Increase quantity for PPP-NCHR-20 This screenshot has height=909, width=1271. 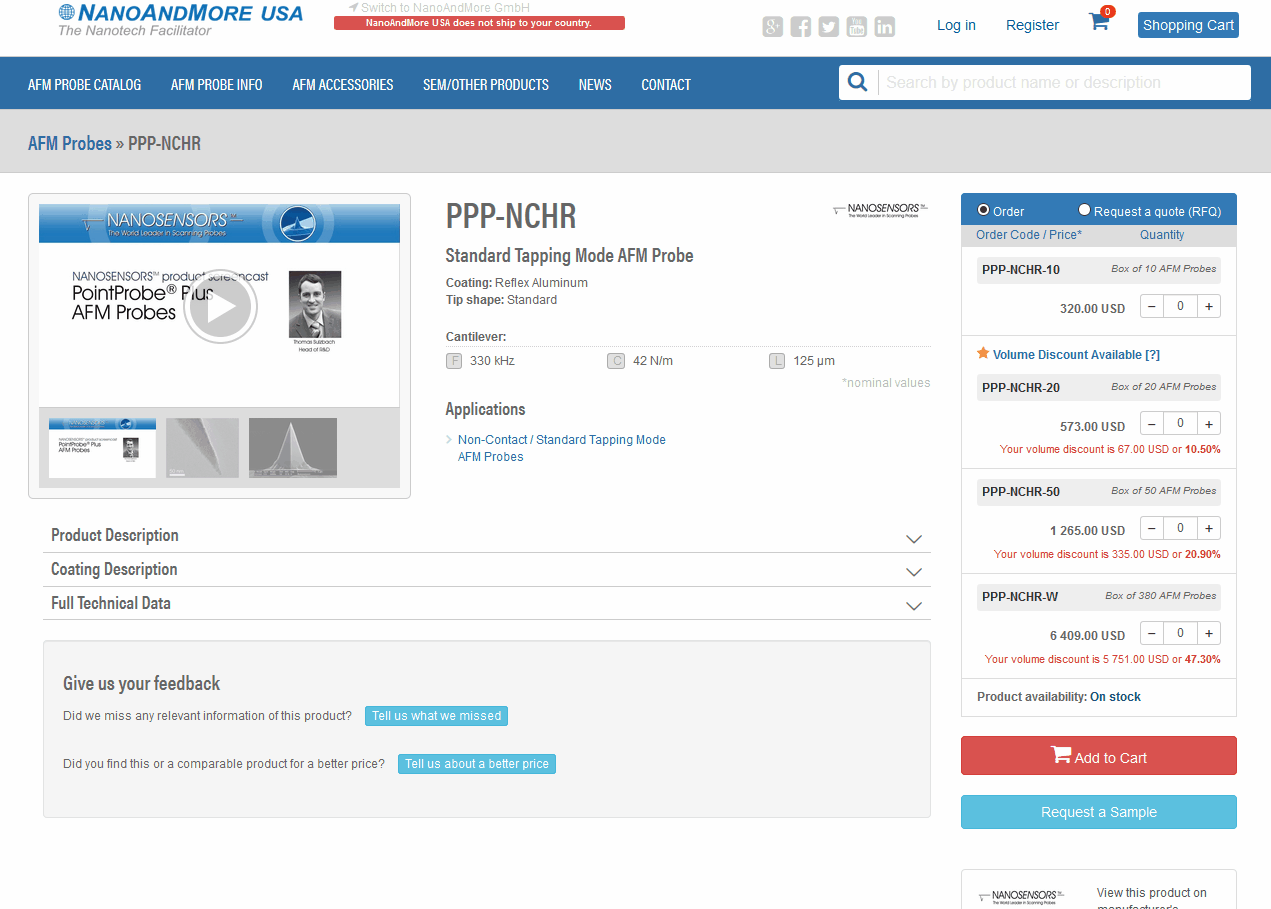pos(1209,424)
